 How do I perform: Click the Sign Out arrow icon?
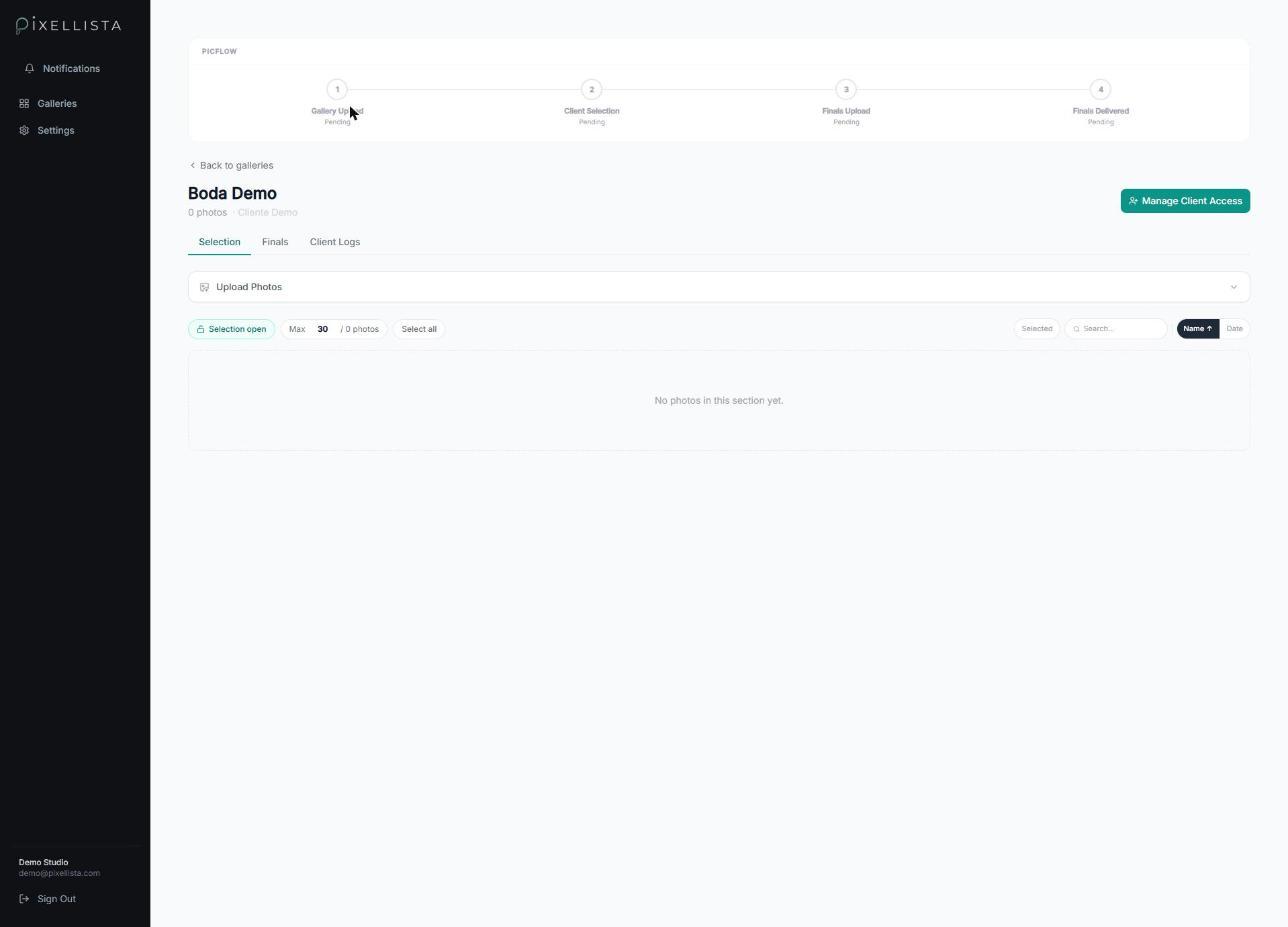(x=24, y=899)
